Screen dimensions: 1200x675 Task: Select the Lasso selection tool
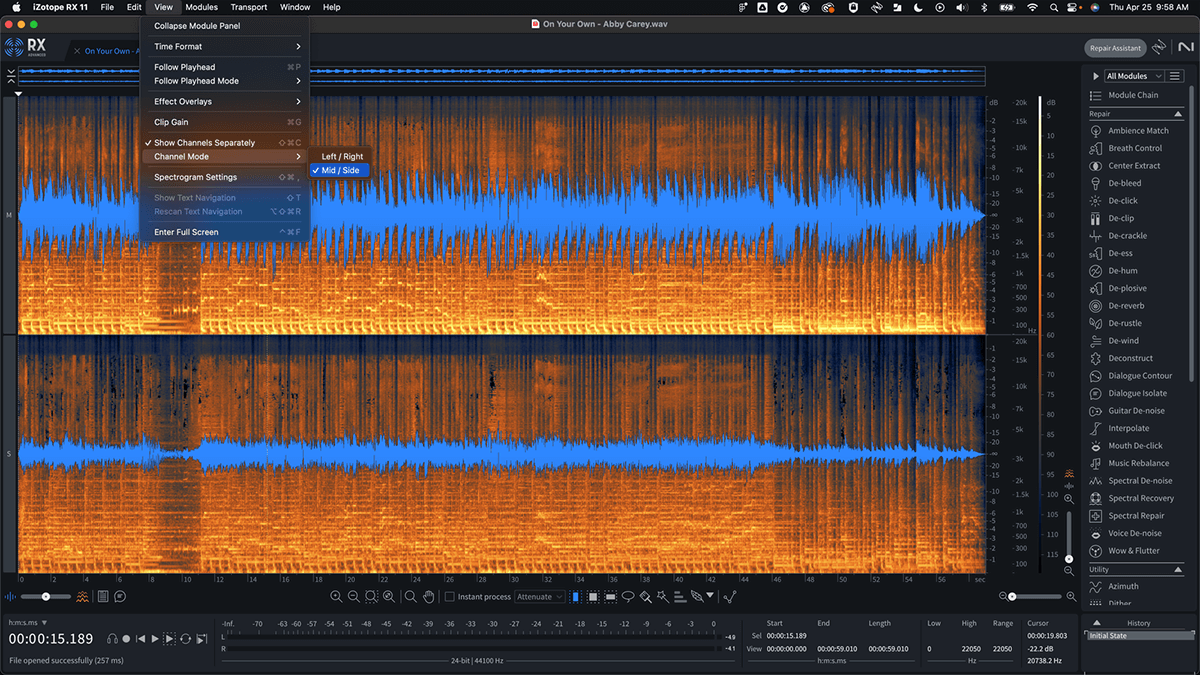point(628,597)
